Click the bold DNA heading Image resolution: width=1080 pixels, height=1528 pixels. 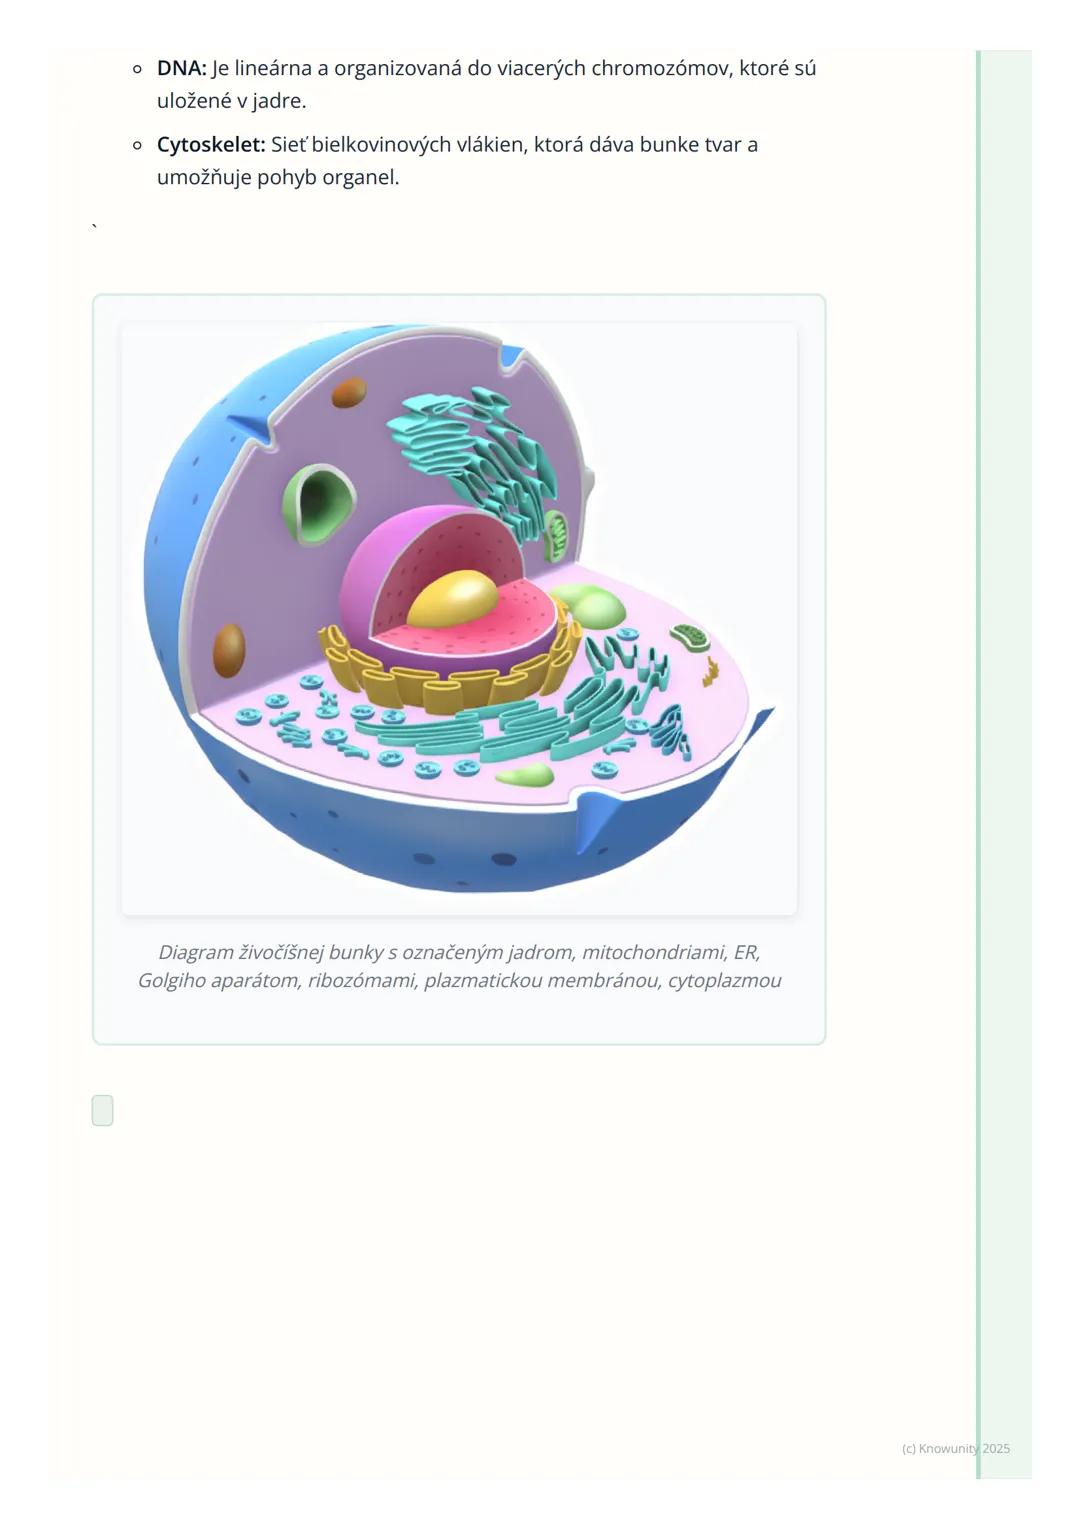pyautogui.click(x=181, y=68)
